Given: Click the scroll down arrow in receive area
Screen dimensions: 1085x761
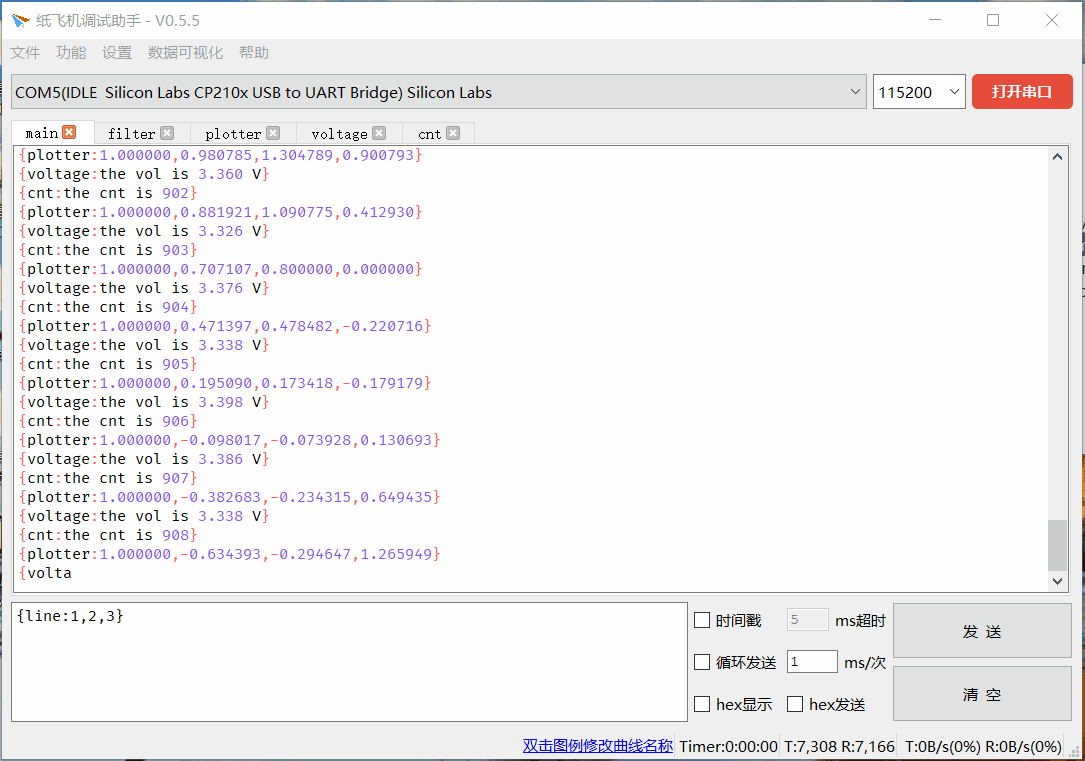Looking at the screenshot, I should pos(1057,581).
